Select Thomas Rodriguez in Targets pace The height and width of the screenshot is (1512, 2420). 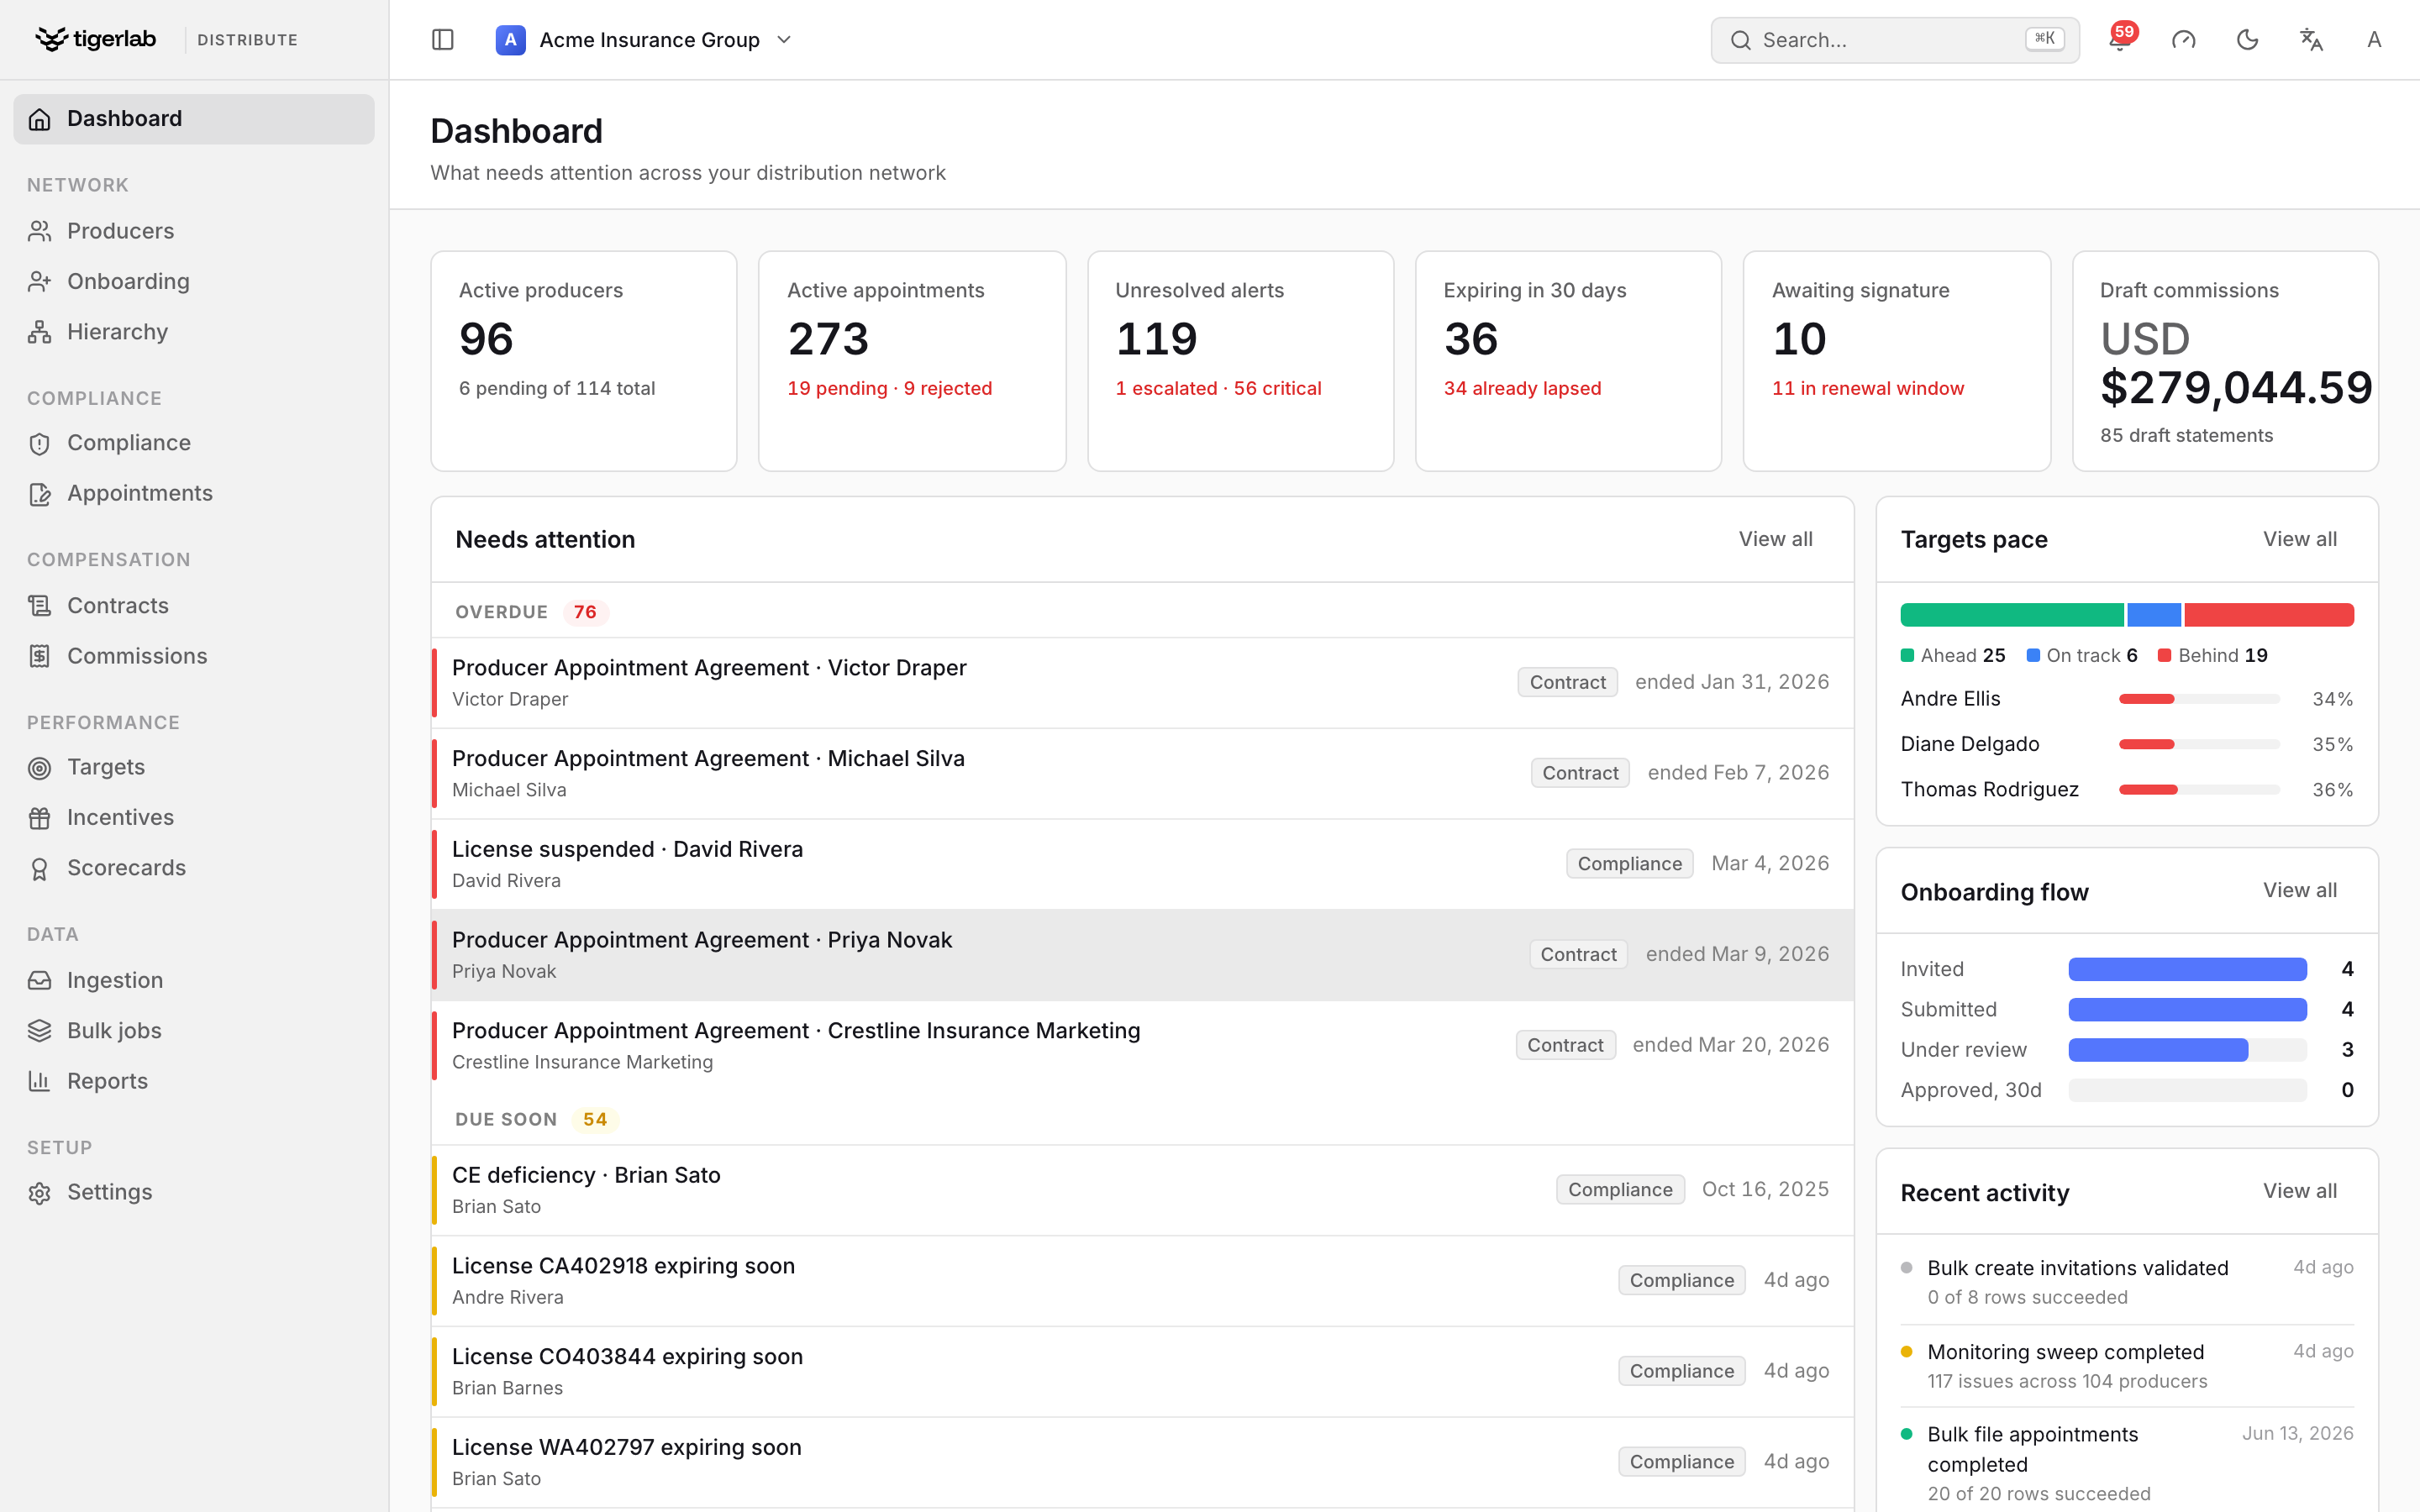click(1990, 789)
